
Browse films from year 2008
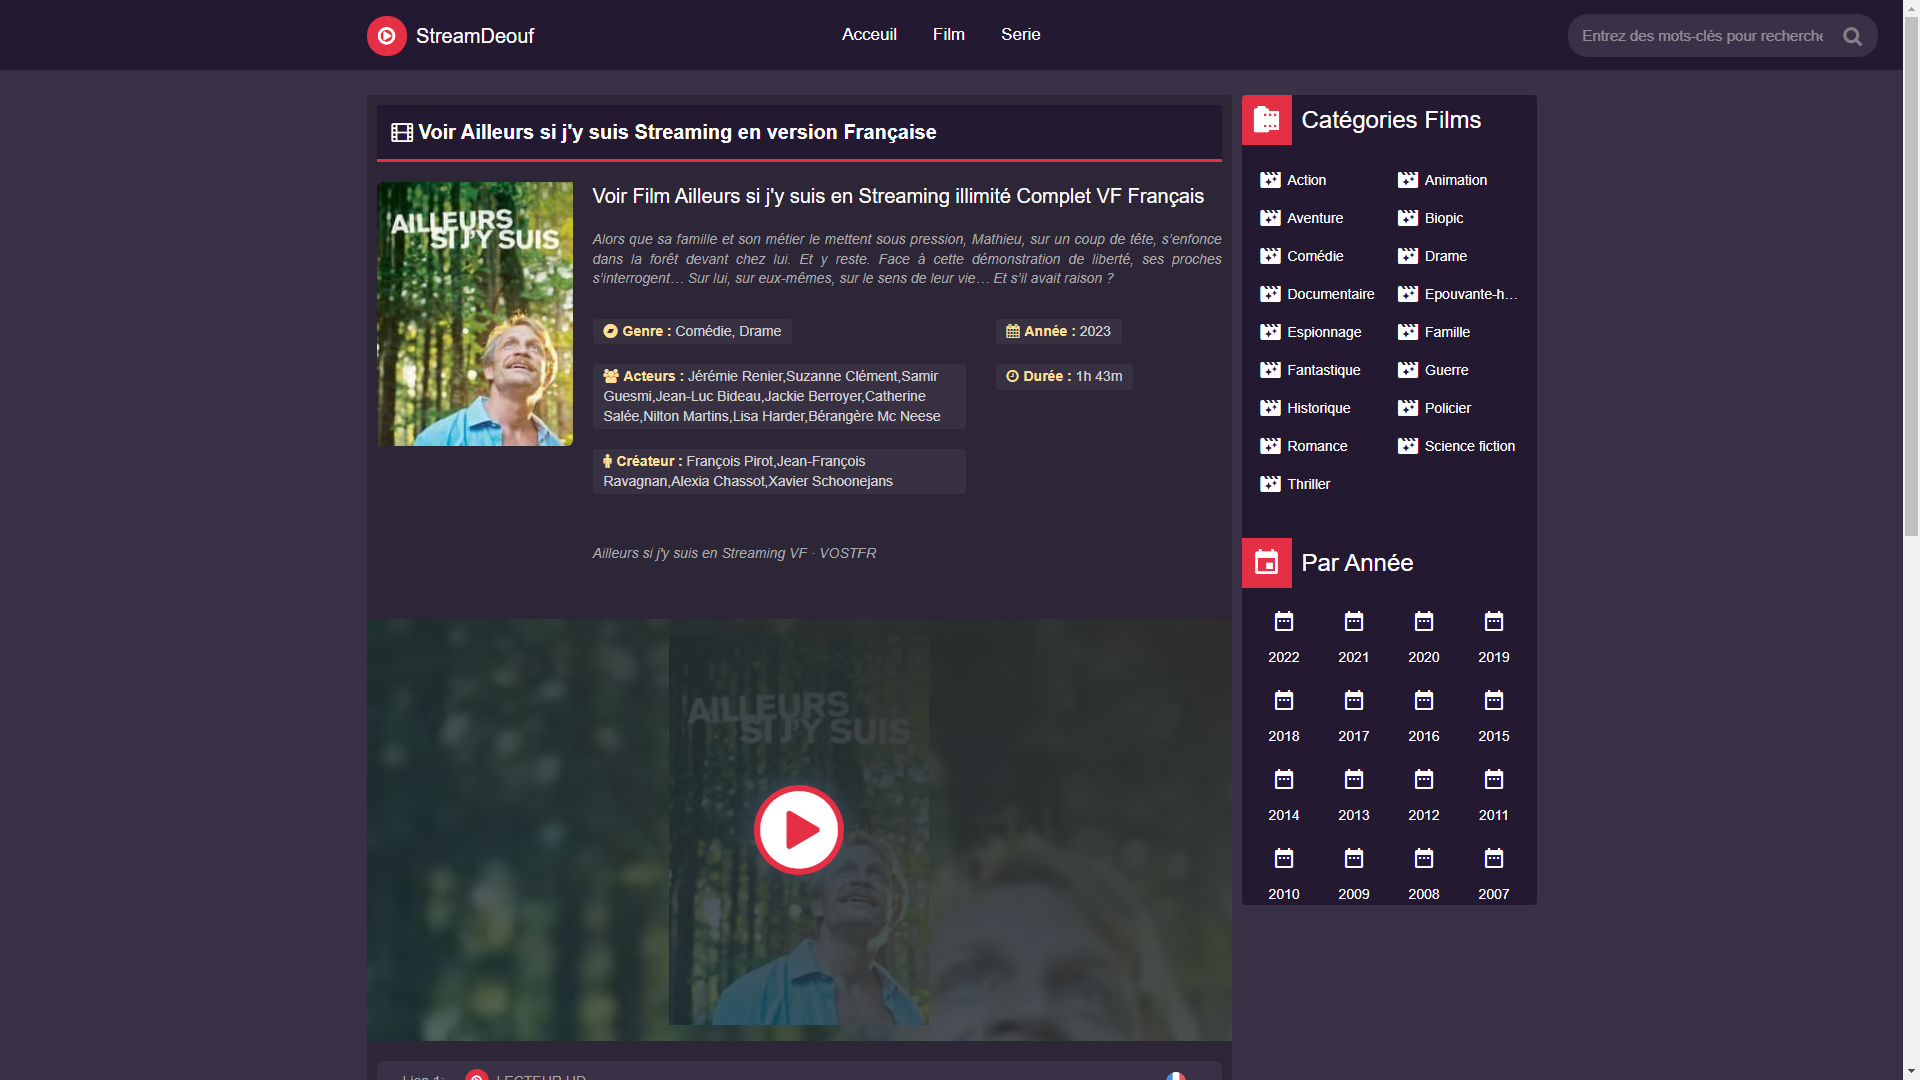tap(1424, 894)
